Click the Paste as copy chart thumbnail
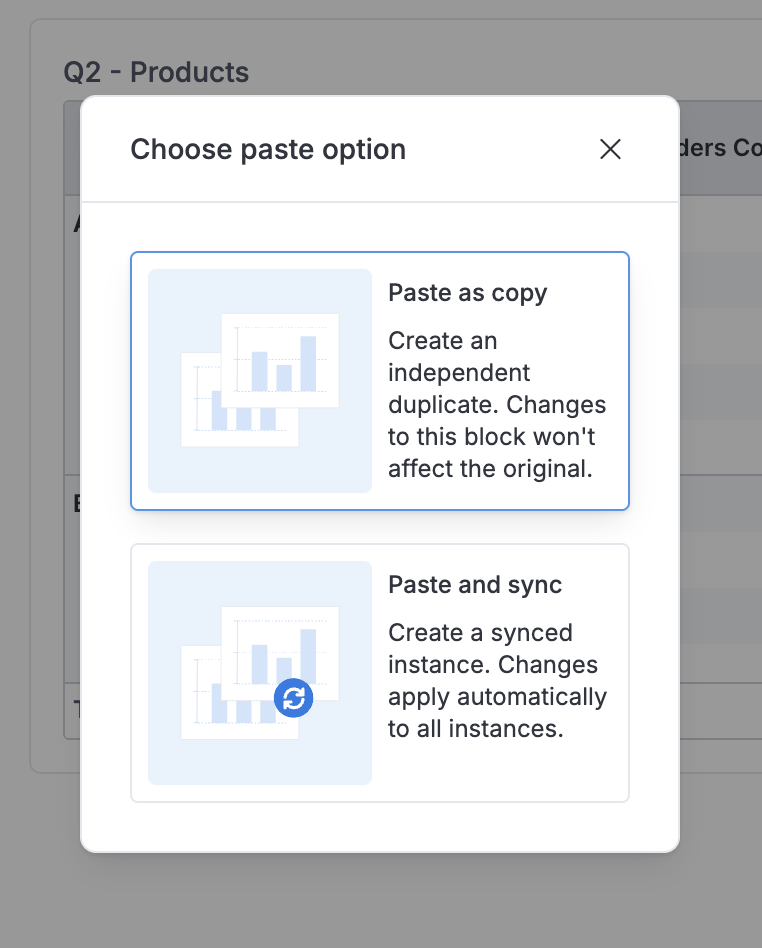Image resolution: width=762 pixels, height=948 pixels. 260,381
